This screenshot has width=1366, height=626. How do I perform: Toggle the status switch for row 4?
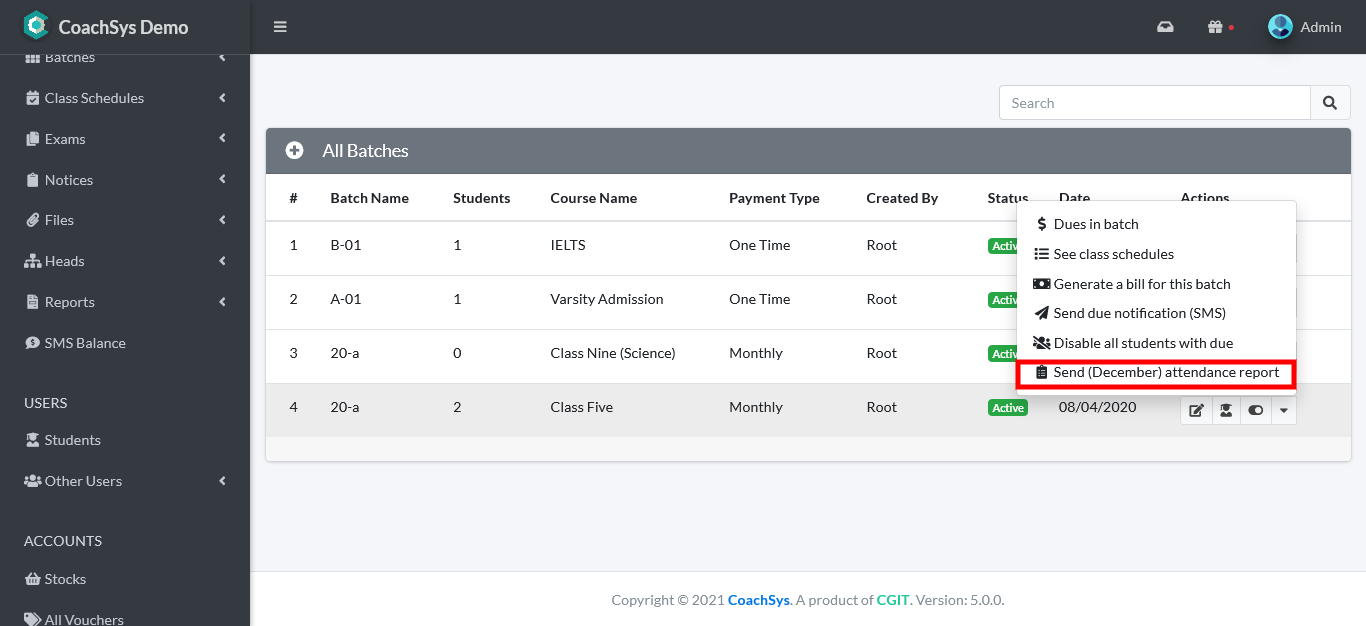point(1256,409)
